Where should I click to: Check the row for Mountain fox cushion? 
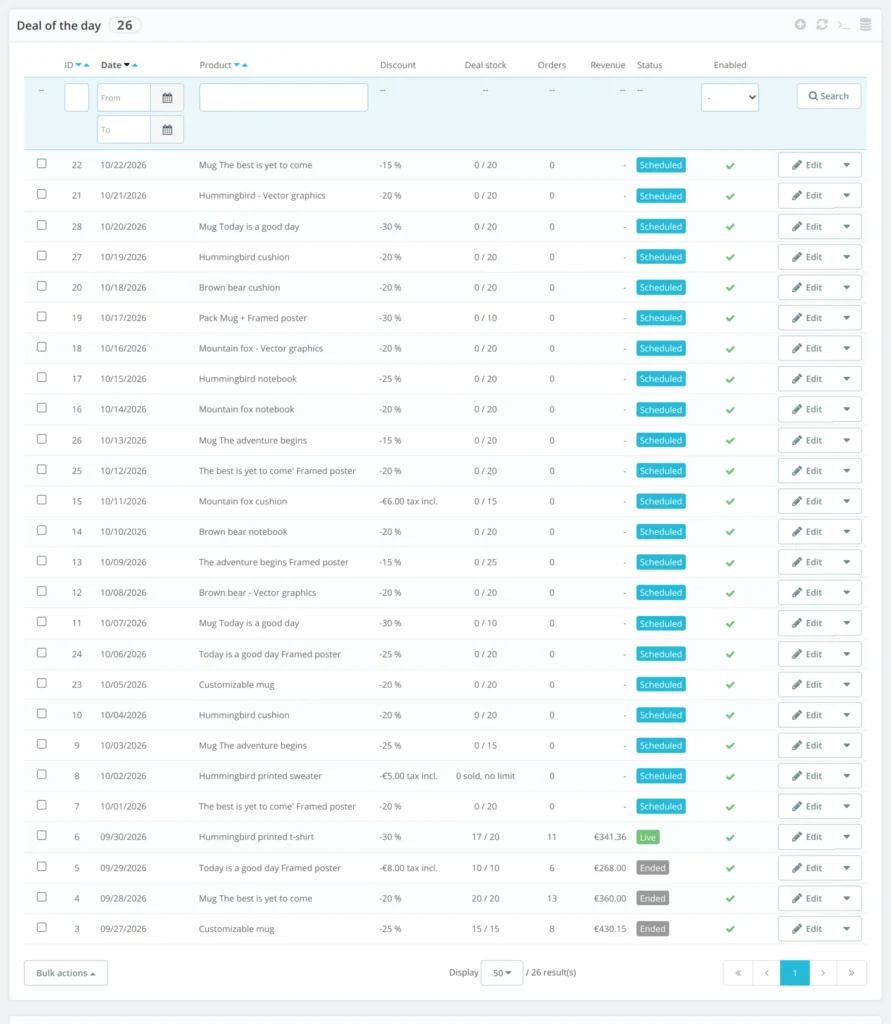(x=42, y=500)
